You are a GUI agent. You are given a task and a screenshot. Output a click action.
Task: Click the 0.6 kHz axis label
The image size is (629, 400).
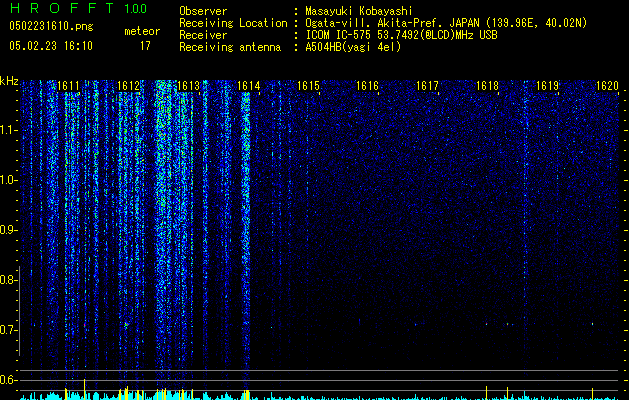tap(9, 380)
